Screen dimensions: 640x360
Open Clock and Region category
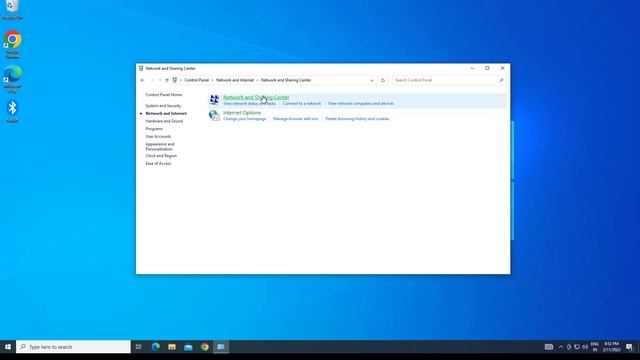[161, 156]
